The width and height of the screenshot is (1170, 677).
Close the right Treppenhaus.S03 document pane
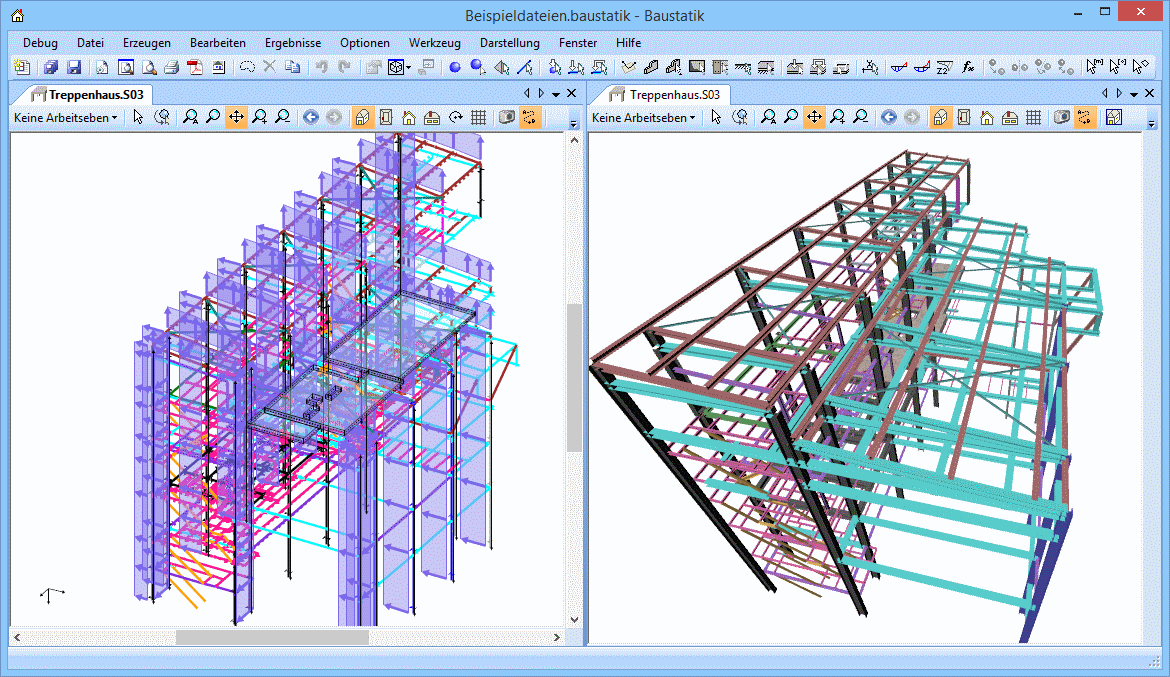(1150, 93)
